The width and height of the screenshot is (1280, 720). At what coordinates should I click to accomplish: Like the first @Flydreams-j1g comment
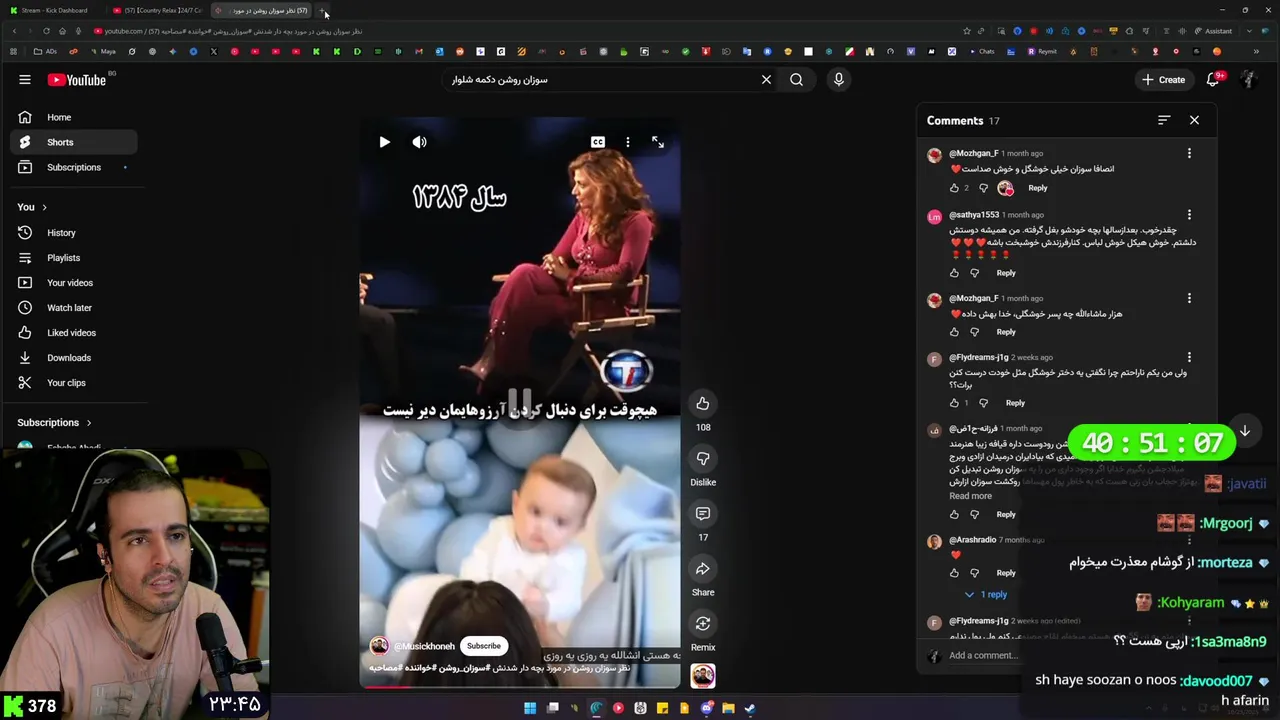(x=954, y=403)
